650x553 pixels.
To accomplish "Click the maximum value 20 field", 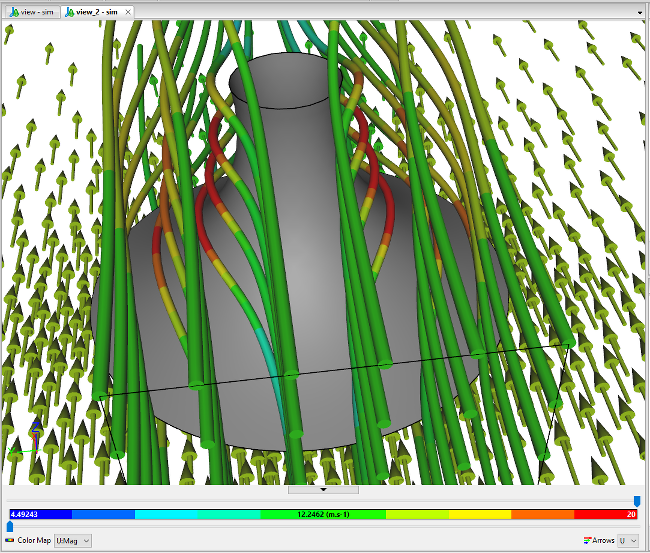I will point(631,513).
